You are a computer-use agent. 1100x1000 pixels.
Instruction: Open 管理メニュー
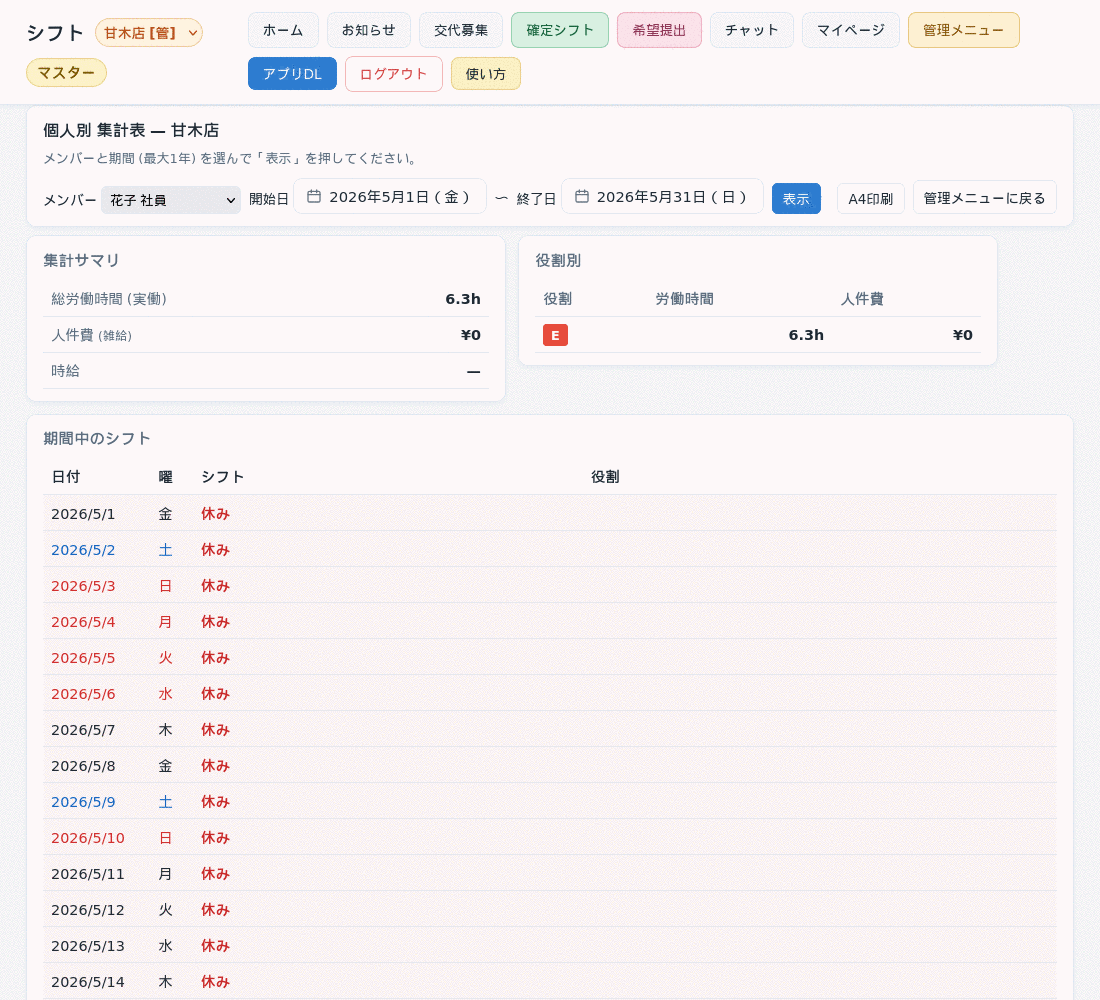pyautogui.click(x=963, y=30)
